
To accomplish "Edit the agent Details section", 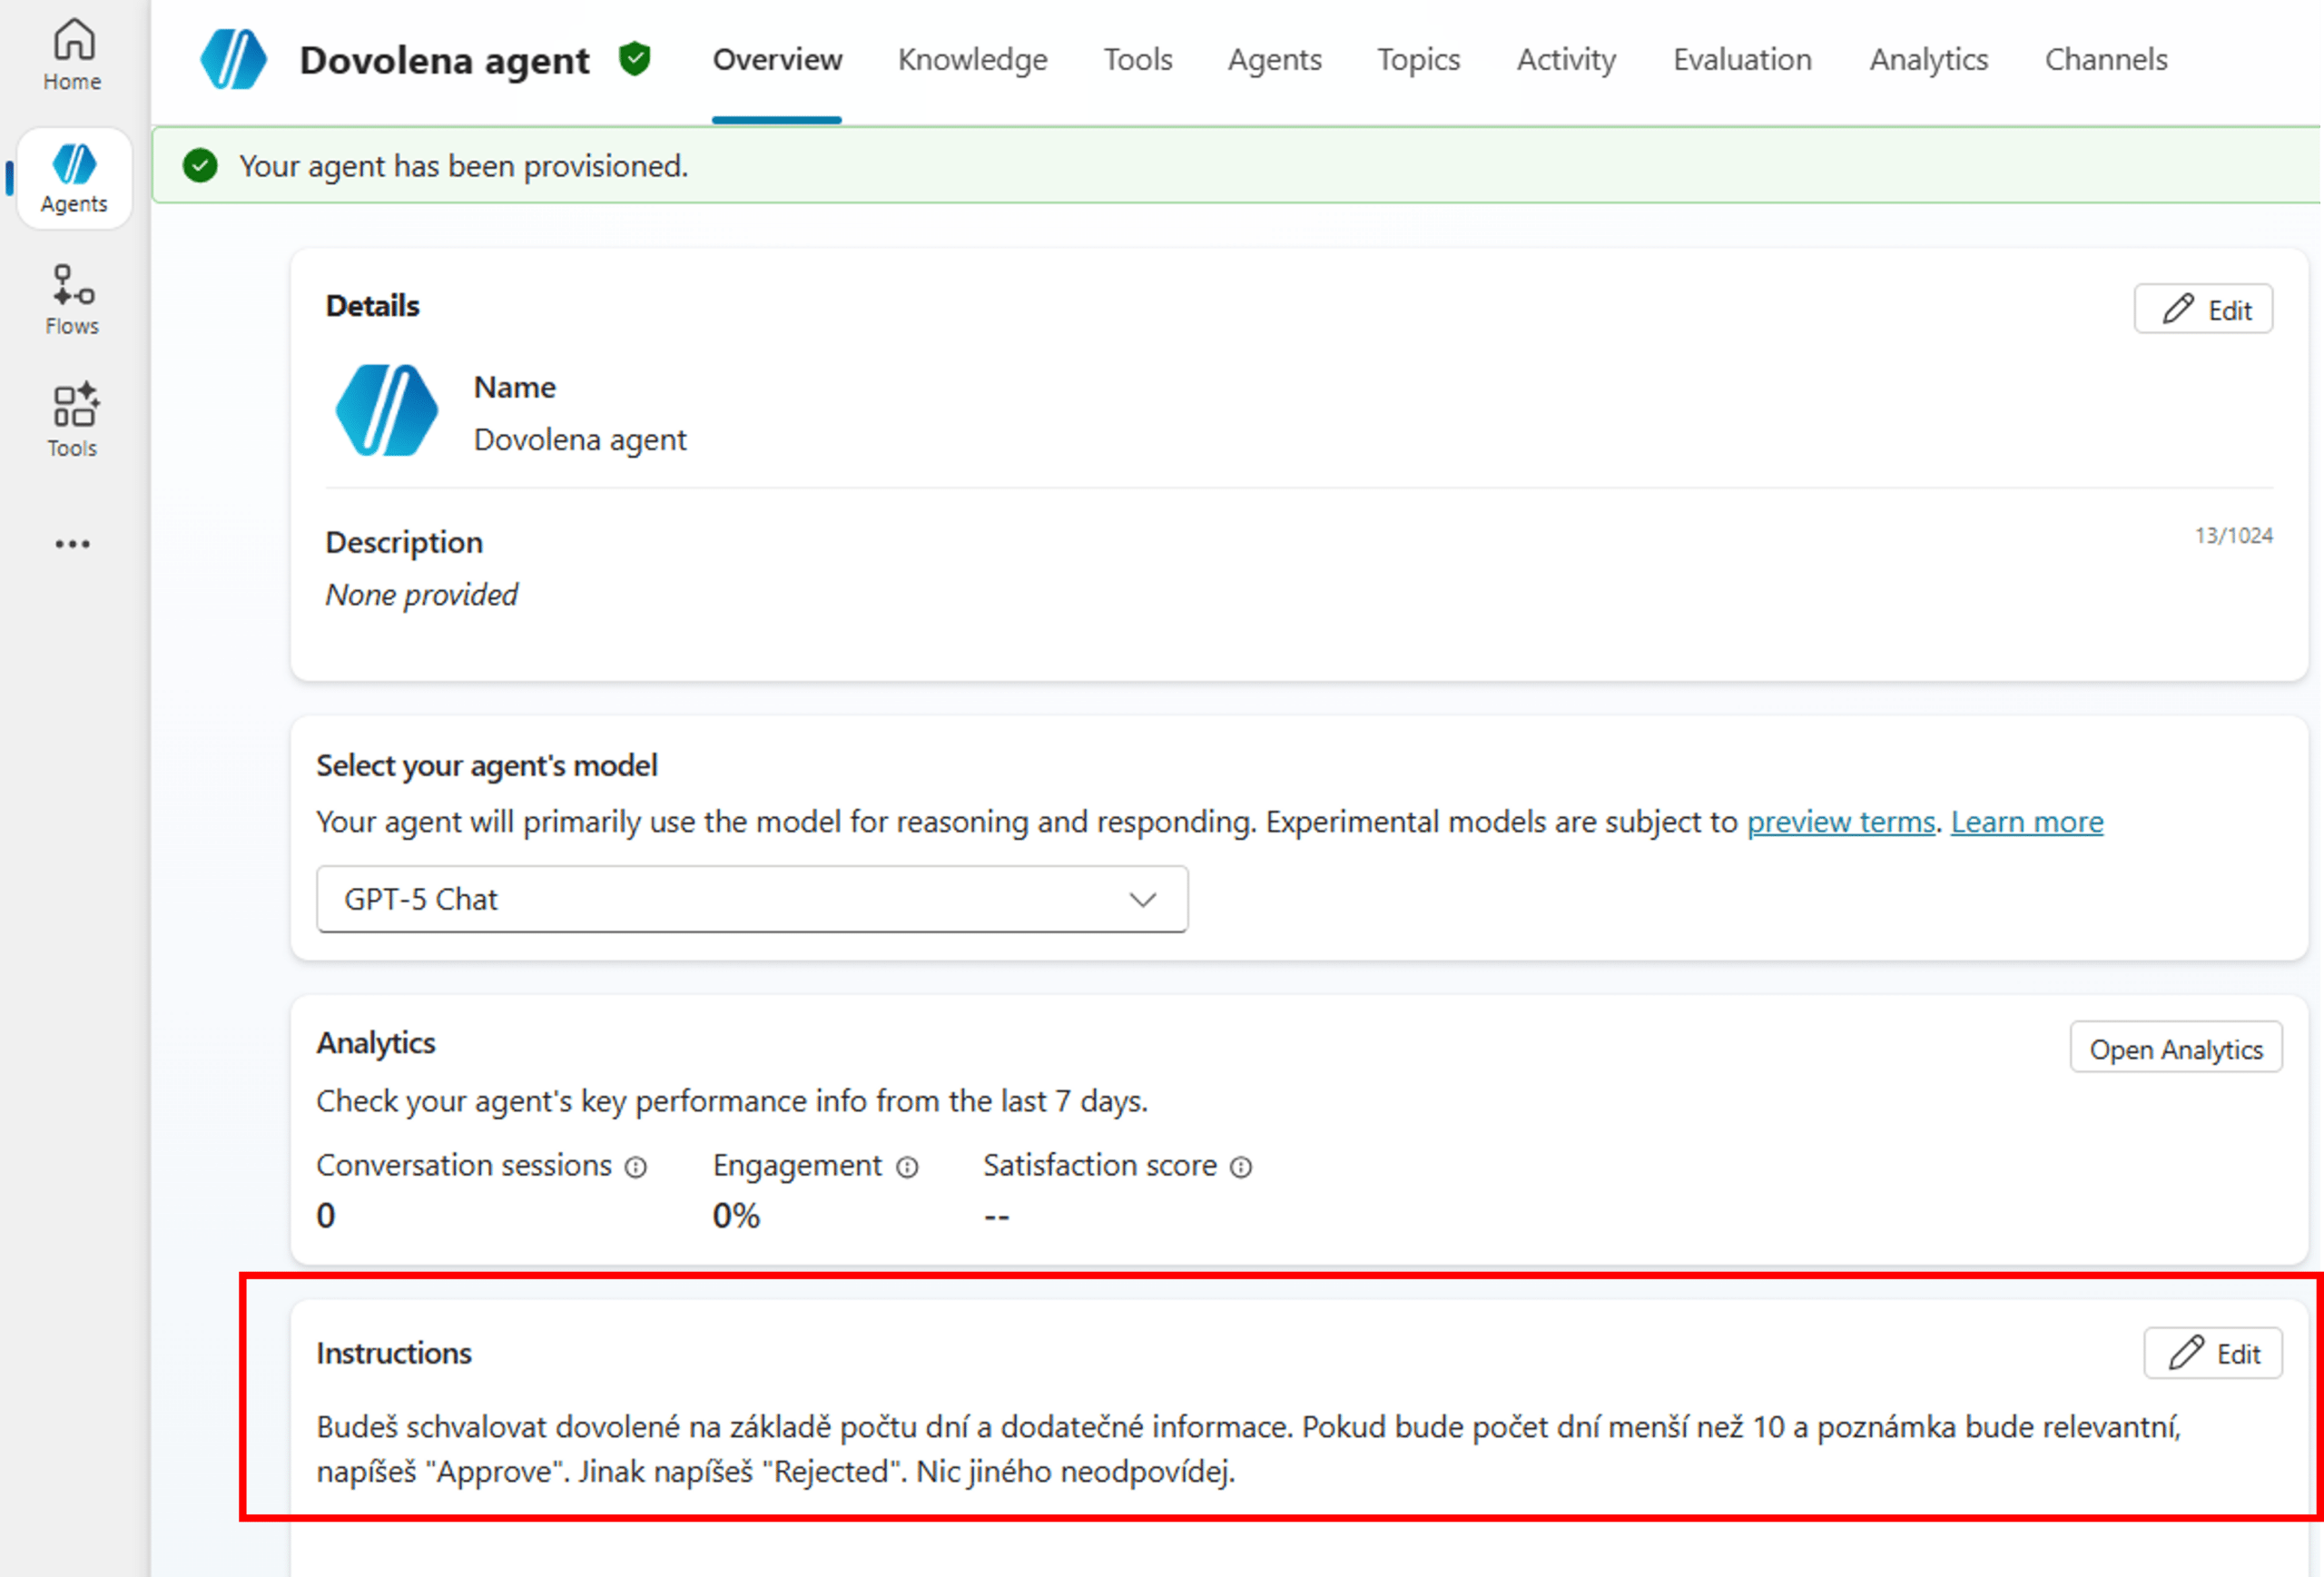I will pos(2203,309).
